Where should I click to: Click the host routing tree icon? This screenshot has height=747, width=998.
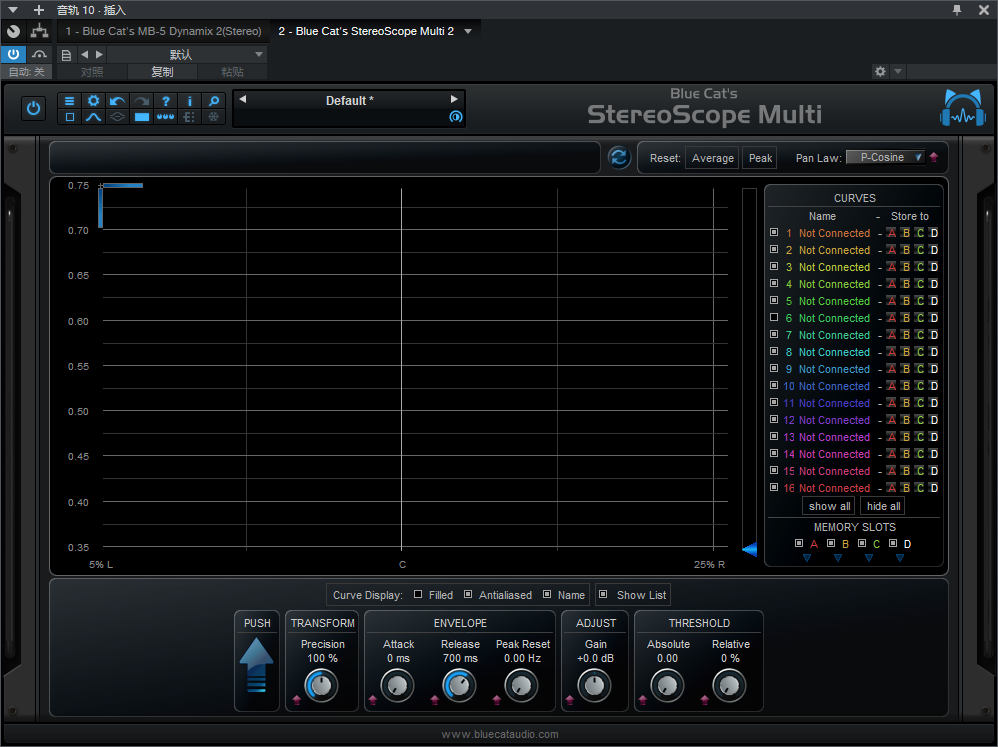(39, 31)
